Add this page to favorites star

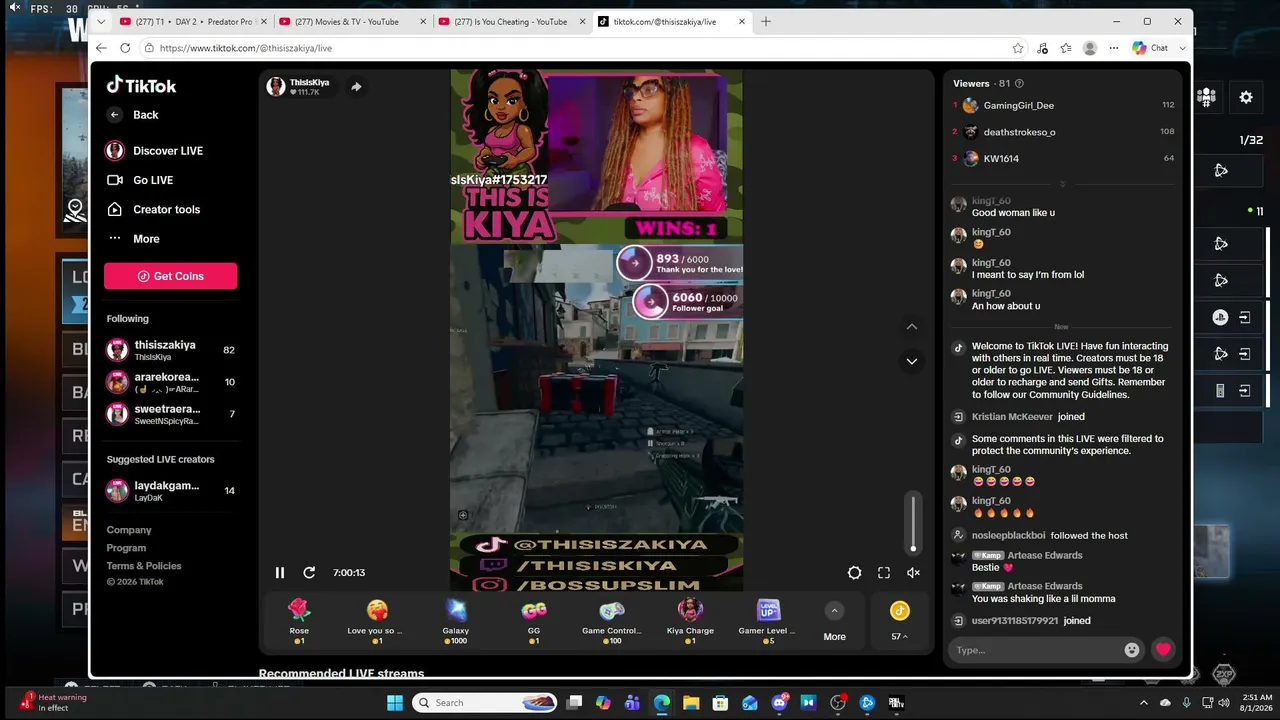tap(1018, 48)
